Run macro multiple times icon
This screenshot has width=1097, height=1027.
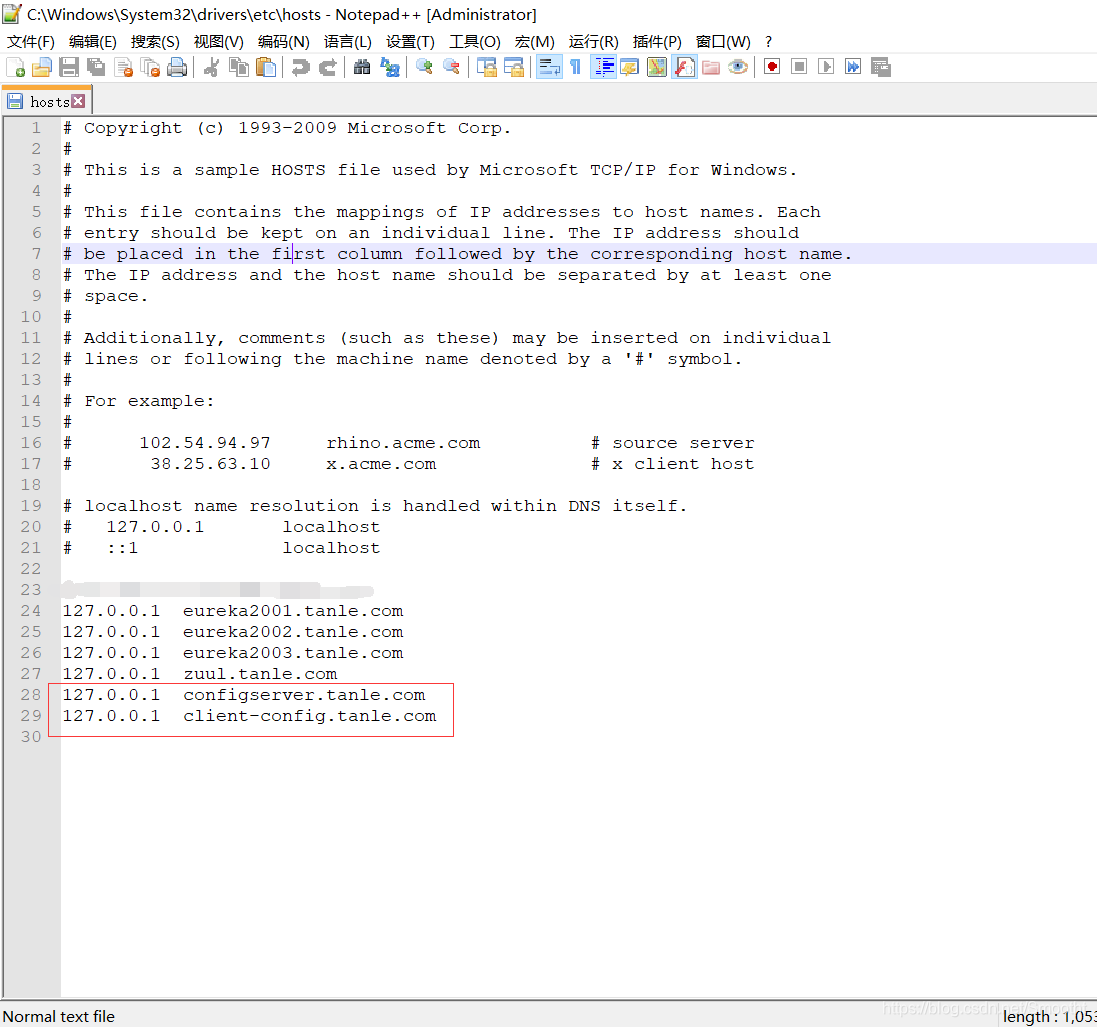click(x=854, y=67)
